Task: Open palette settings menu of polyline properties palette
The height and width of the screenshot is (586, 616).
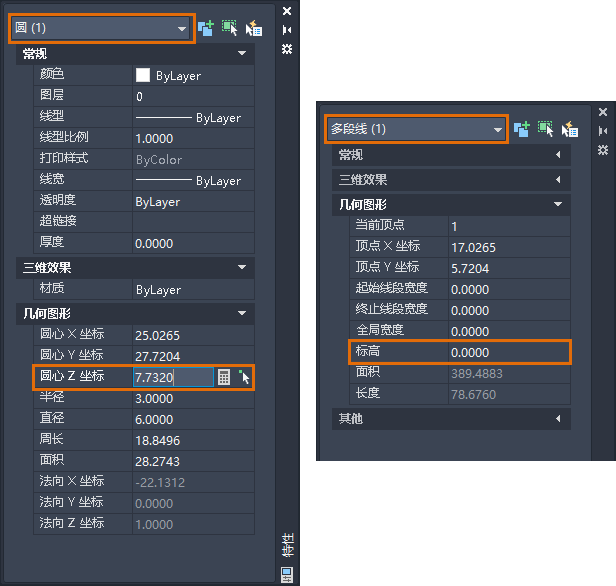Action: (x=603, y=150)
